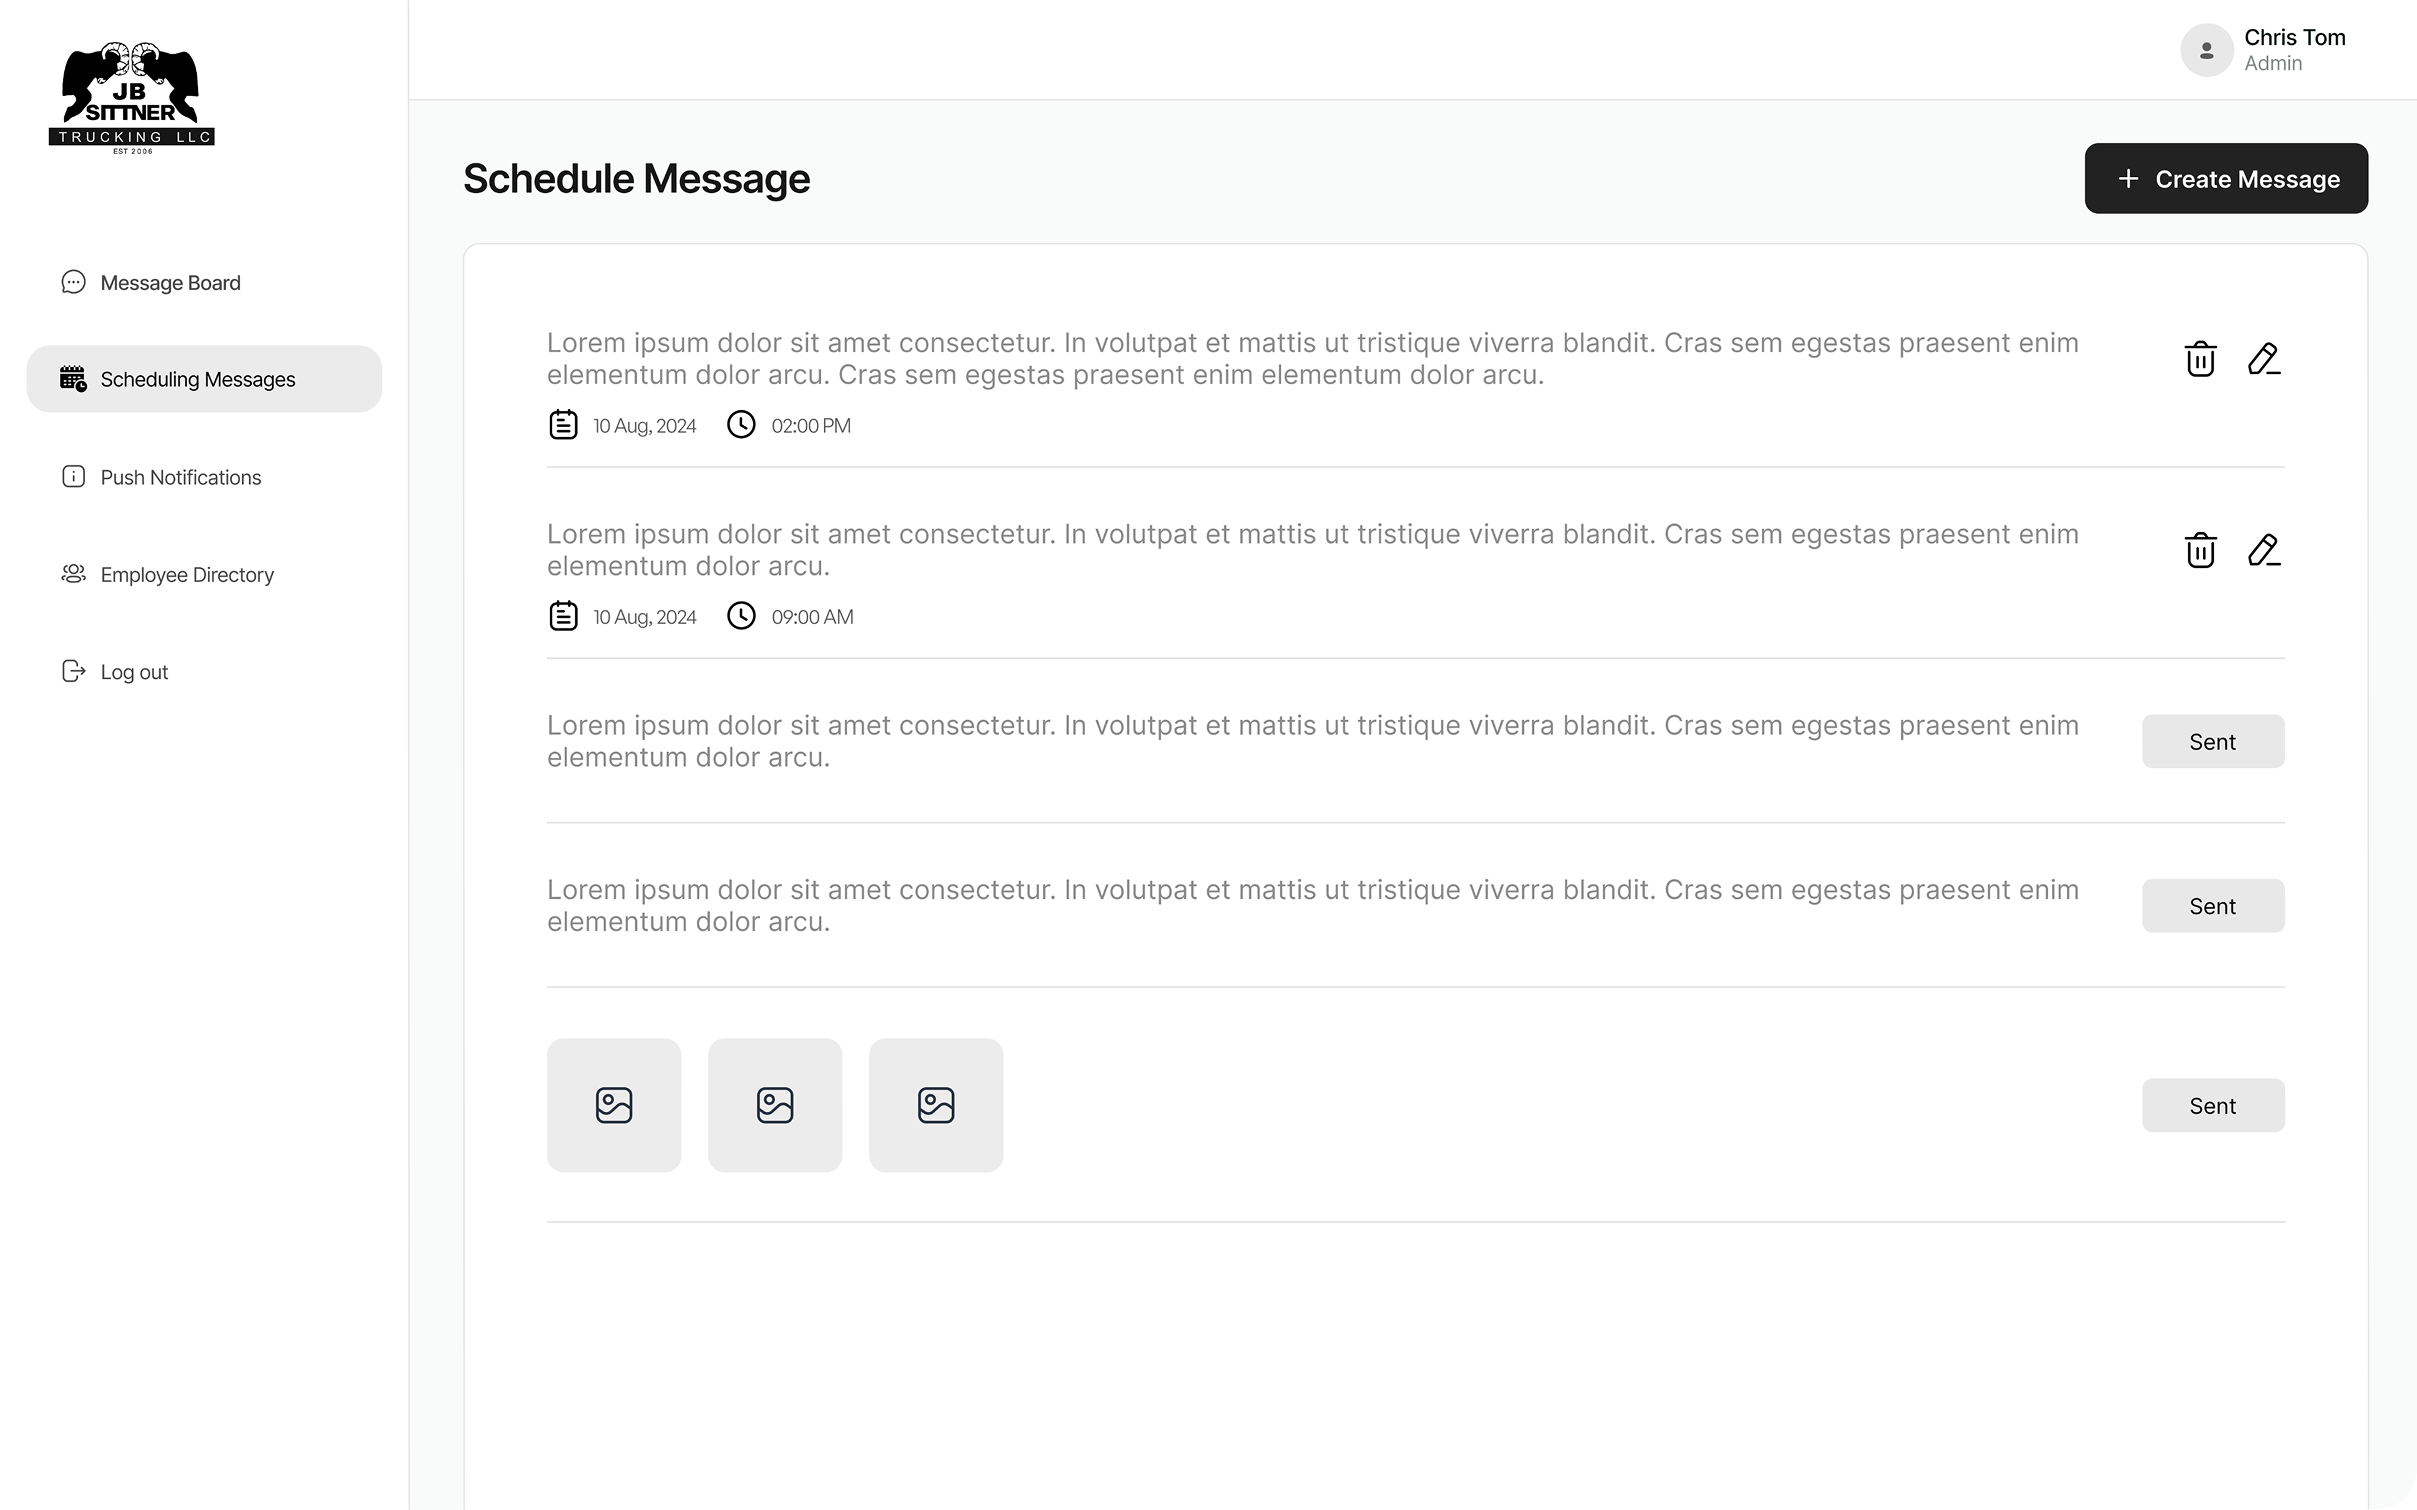Click the clock icon beside 02:00 PM
2417x1510 pixels.
pyautogui.click(x=741, y=424)
